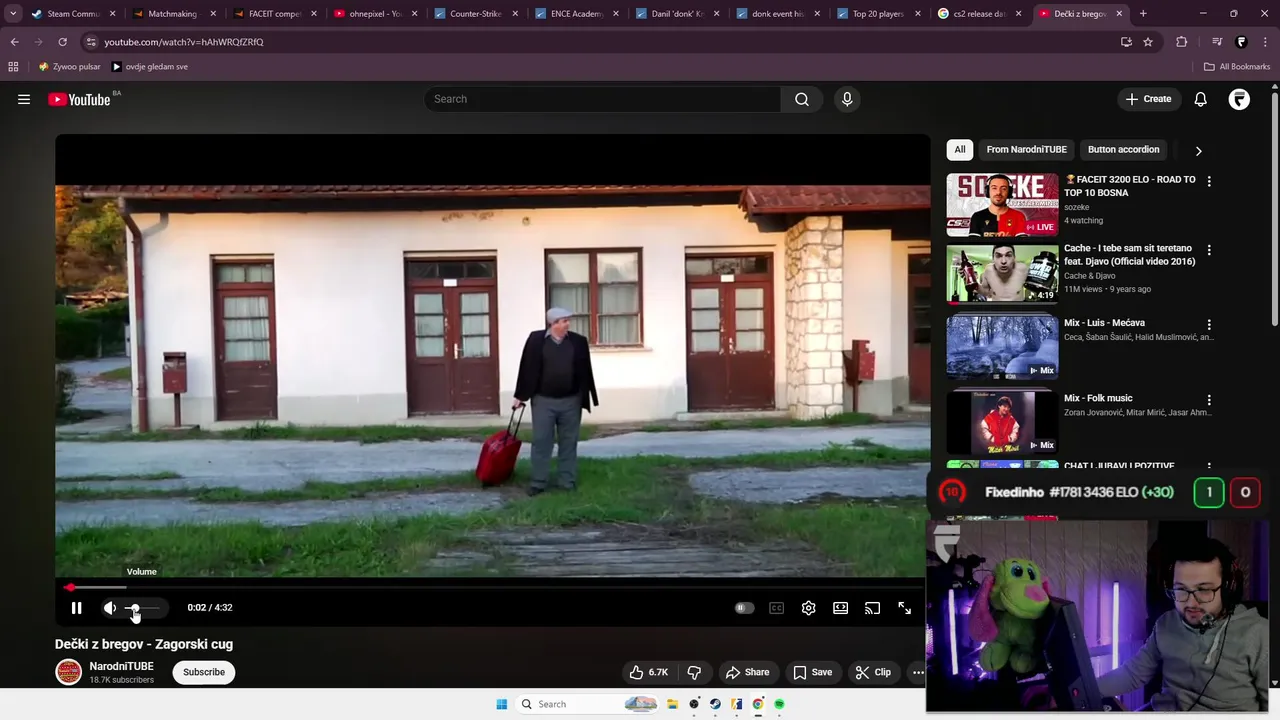This screenshot has width=1280, height=720.
Task: Open the YouTube account avatar menu
Action: [x=1239, y=99]
